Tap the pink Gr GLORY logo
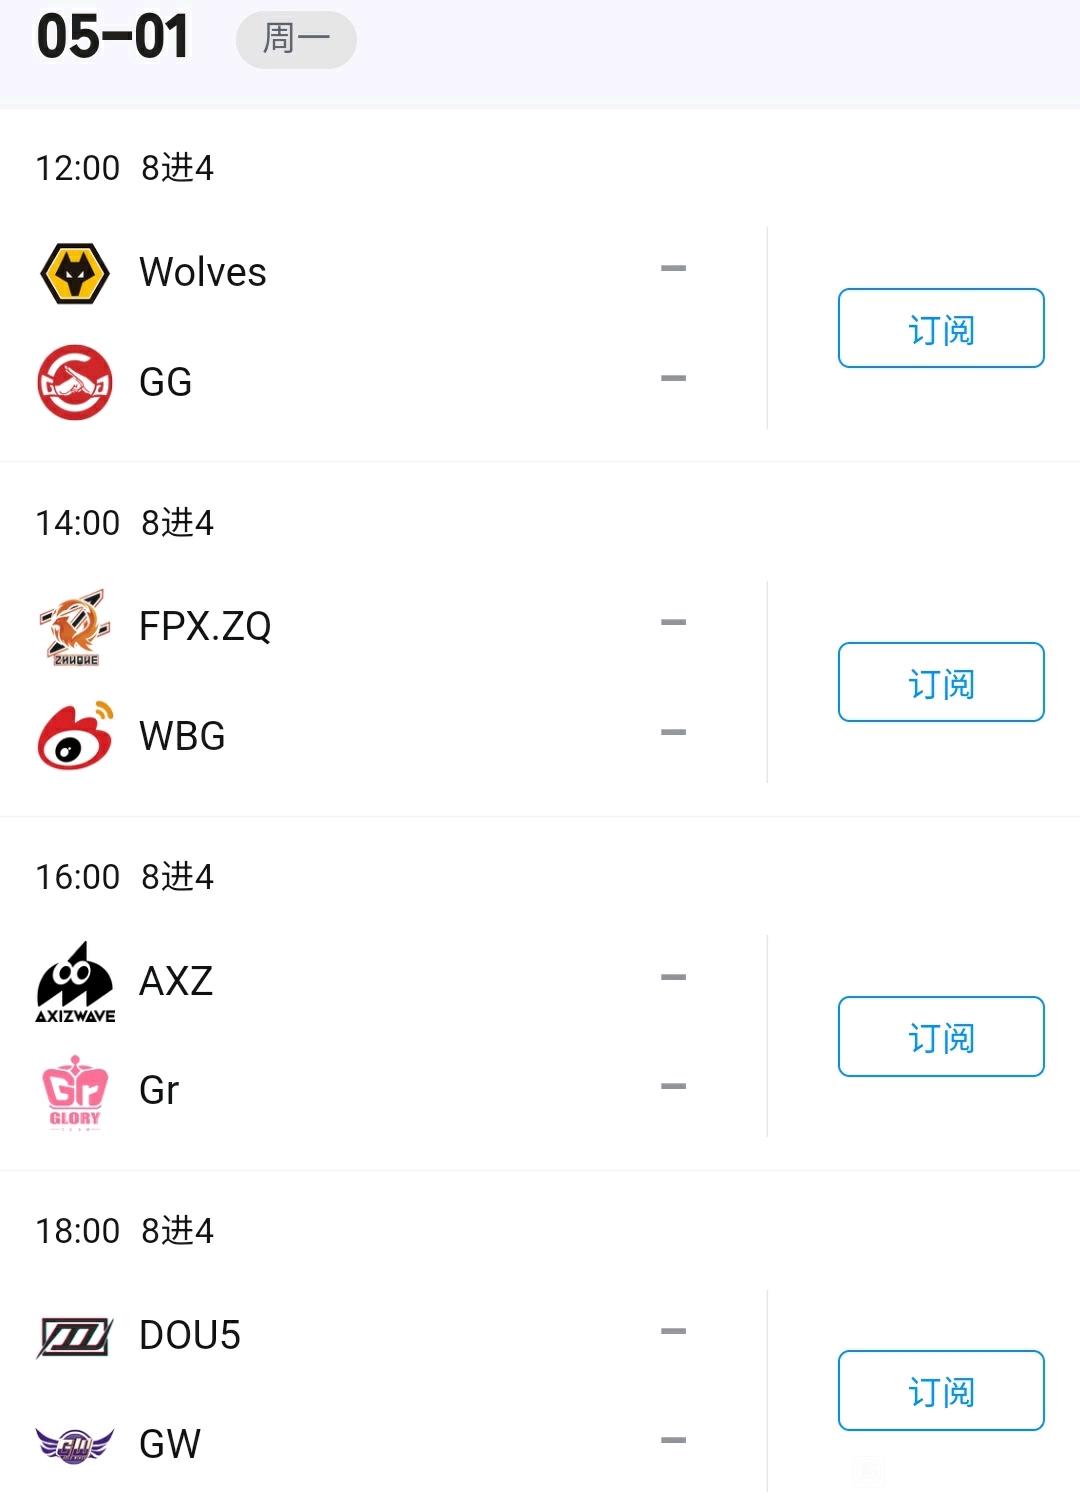This screenshot has width=1080, height=1500. click(75, 1092)
